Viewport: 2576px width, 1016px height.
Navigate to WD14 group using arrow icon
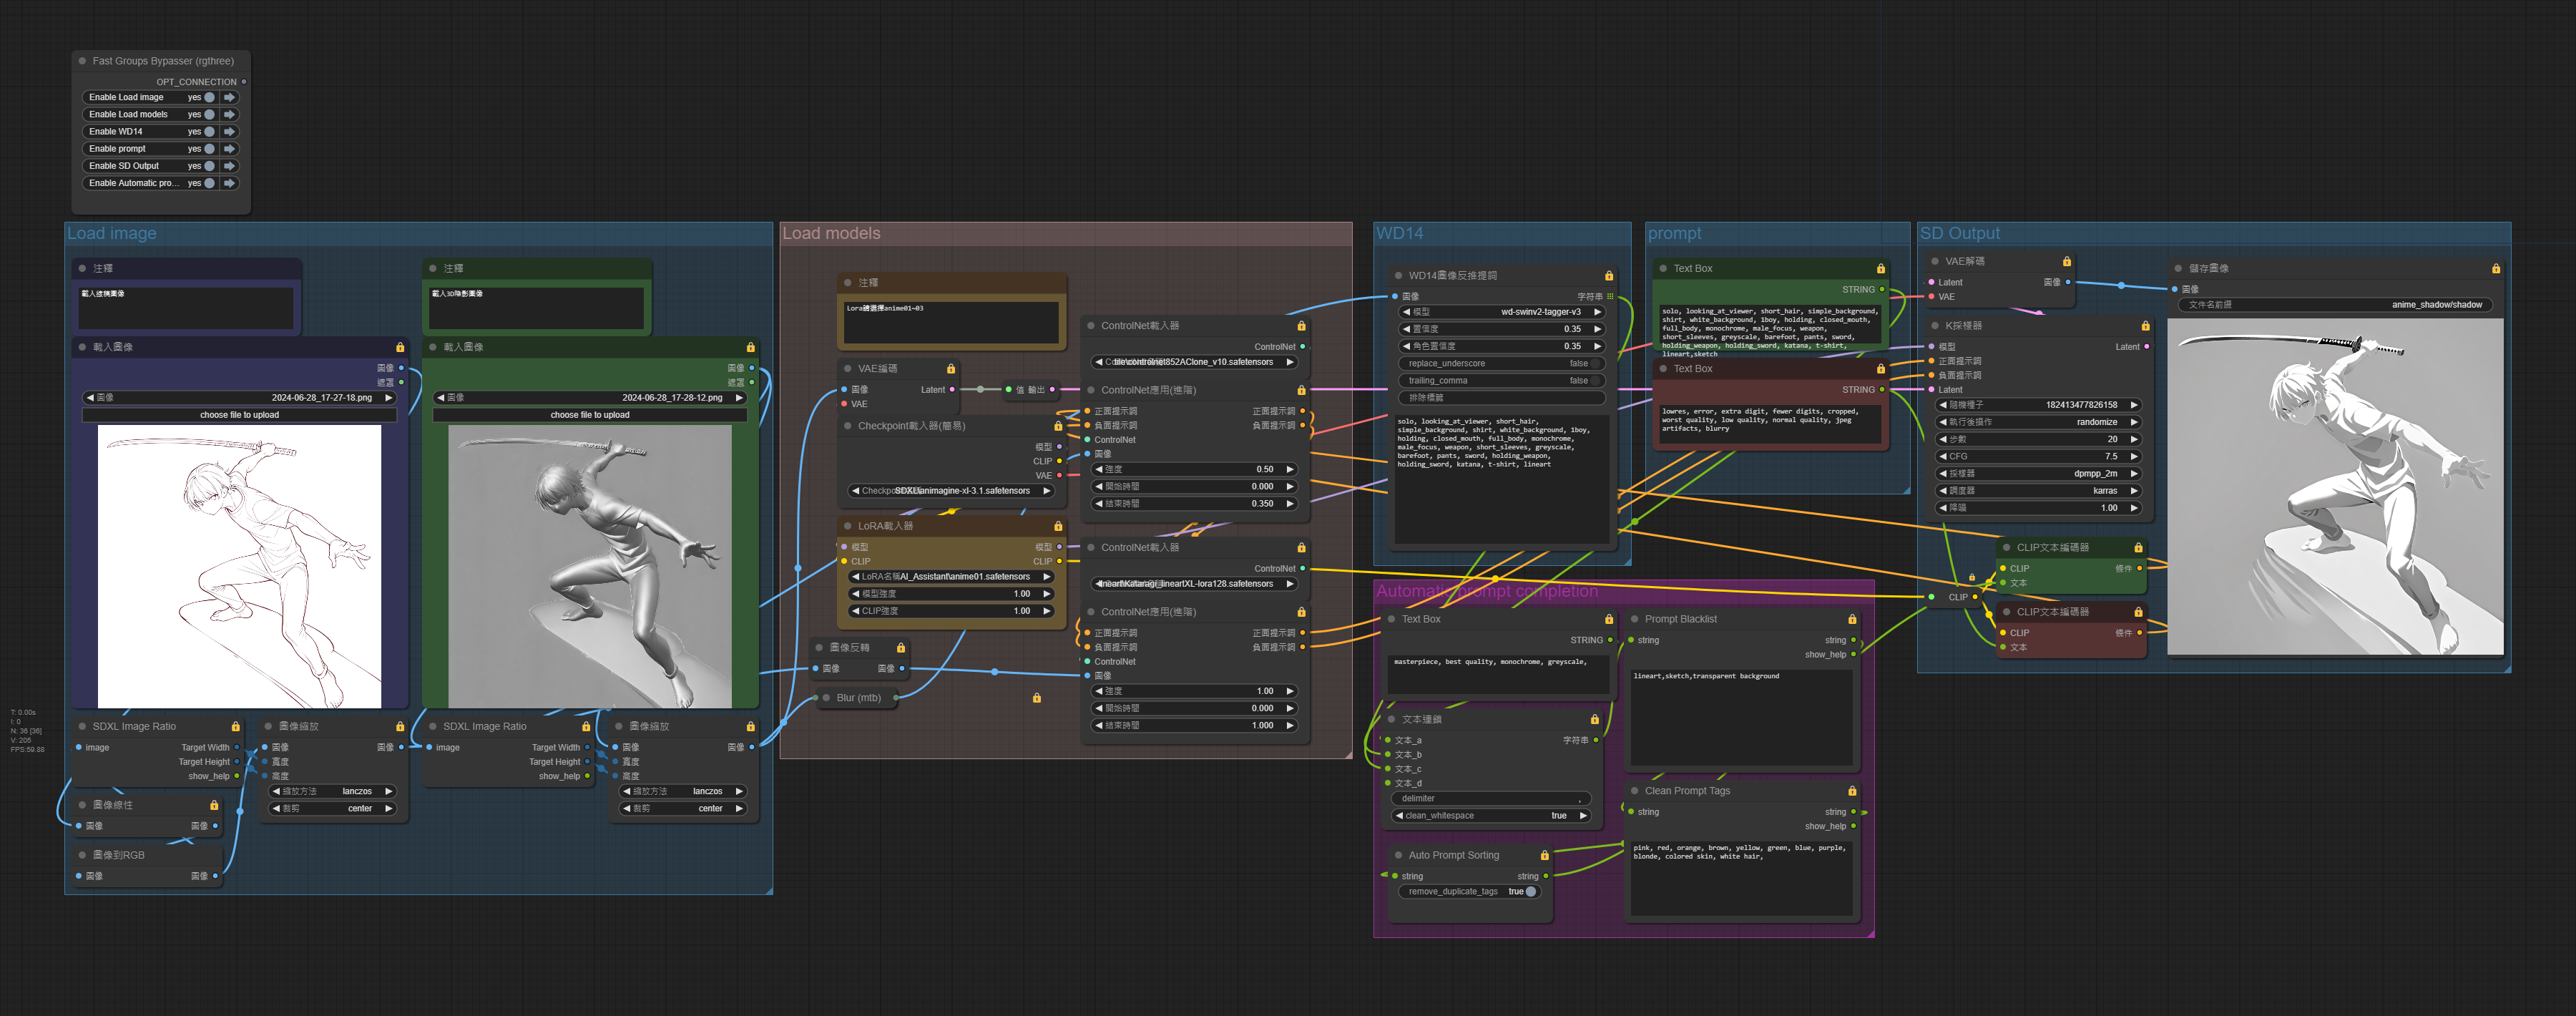coord(230,131)
